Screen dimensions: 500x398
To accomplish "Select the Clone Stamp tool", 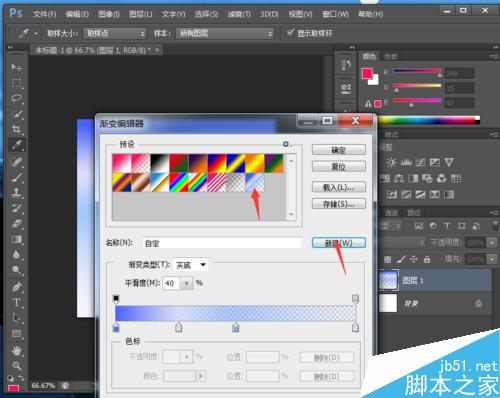I will pos(16,193).
